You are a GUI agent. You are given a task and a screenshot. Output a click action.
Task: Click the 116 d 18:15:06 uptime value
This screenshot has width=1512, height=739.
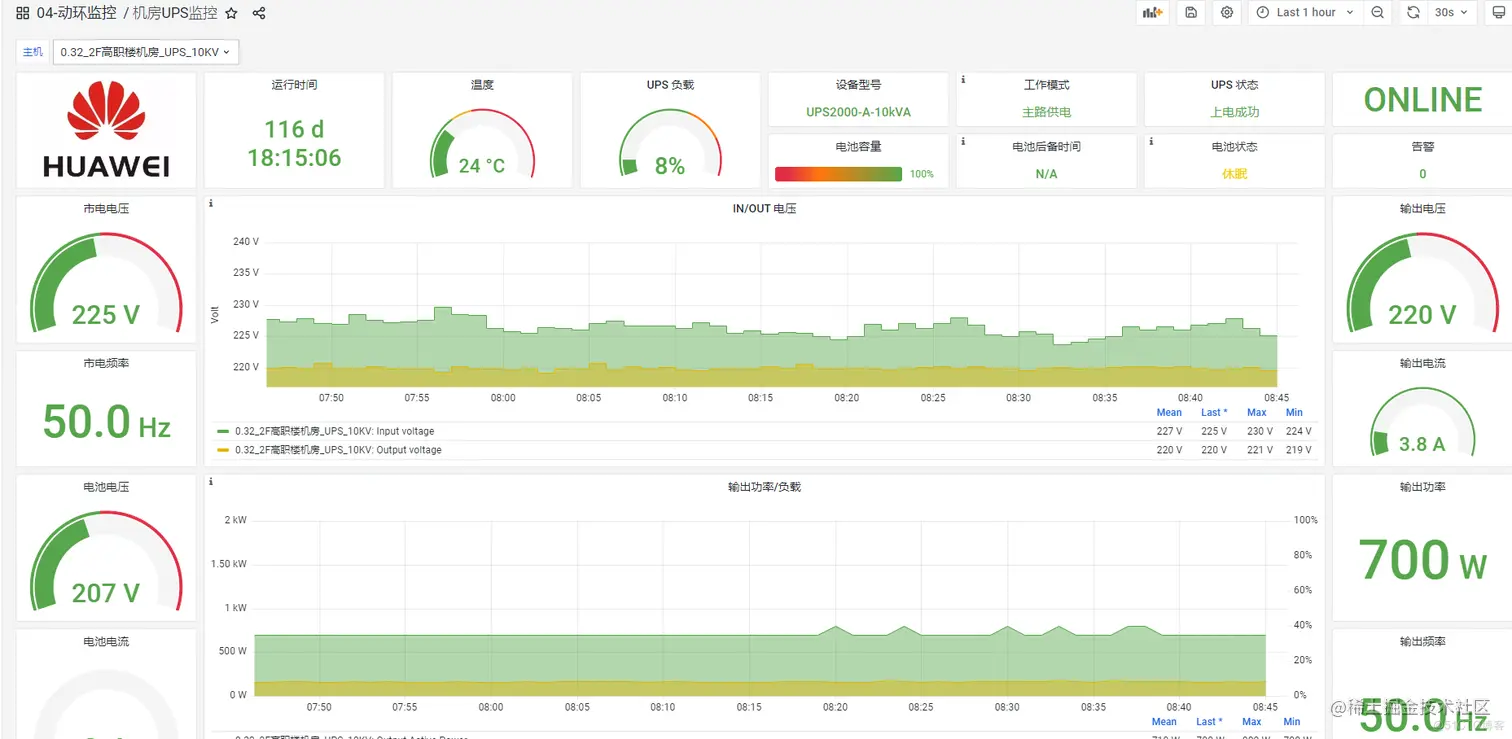[x=294, y=143]
